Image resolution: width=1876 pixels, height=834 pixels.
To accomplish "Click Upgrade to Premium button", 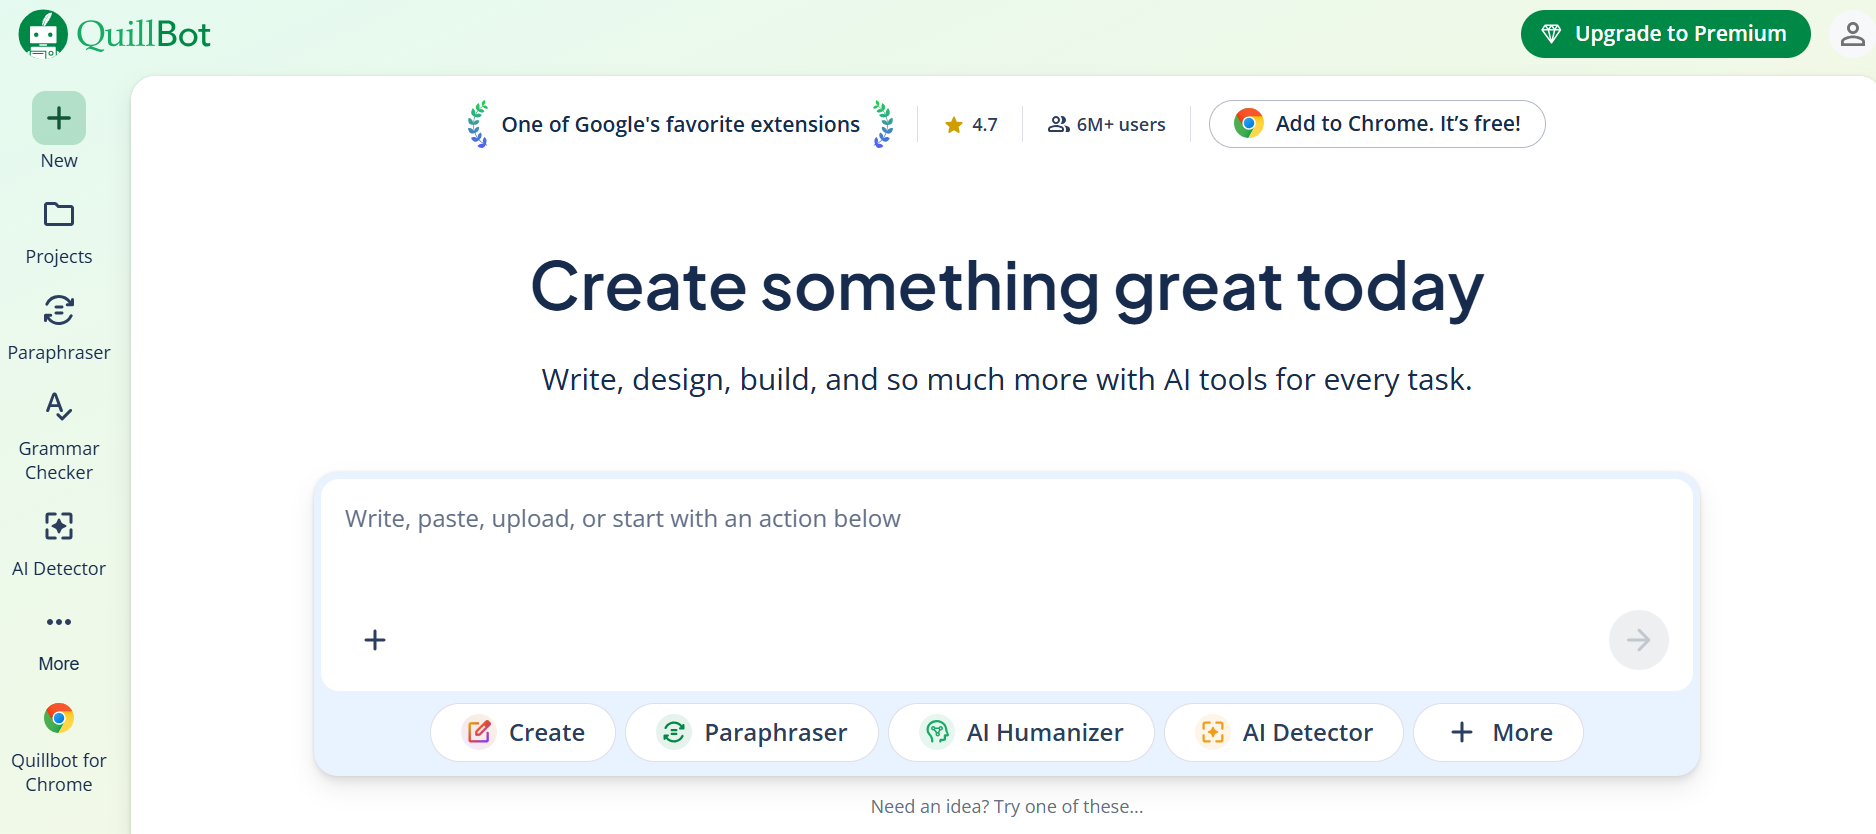I will pos(1665,34).
